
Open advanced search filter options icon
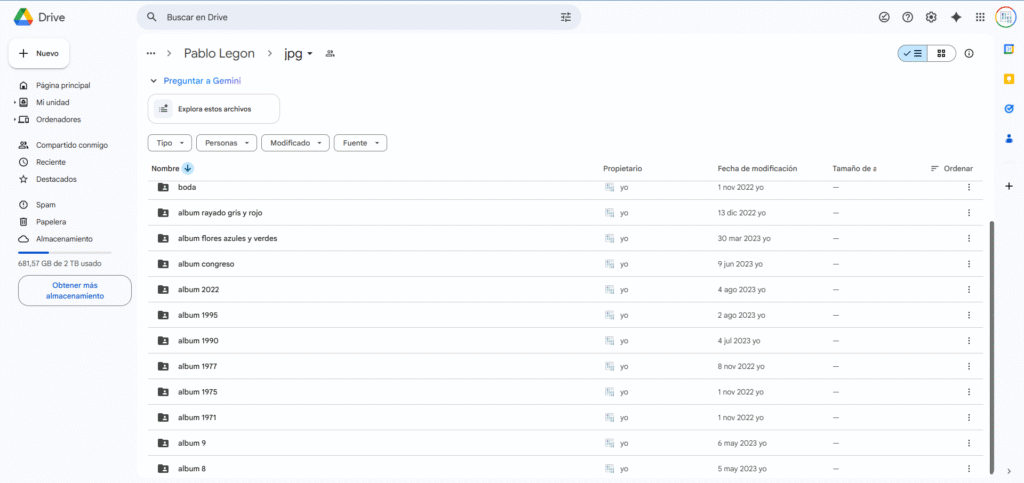566,18
